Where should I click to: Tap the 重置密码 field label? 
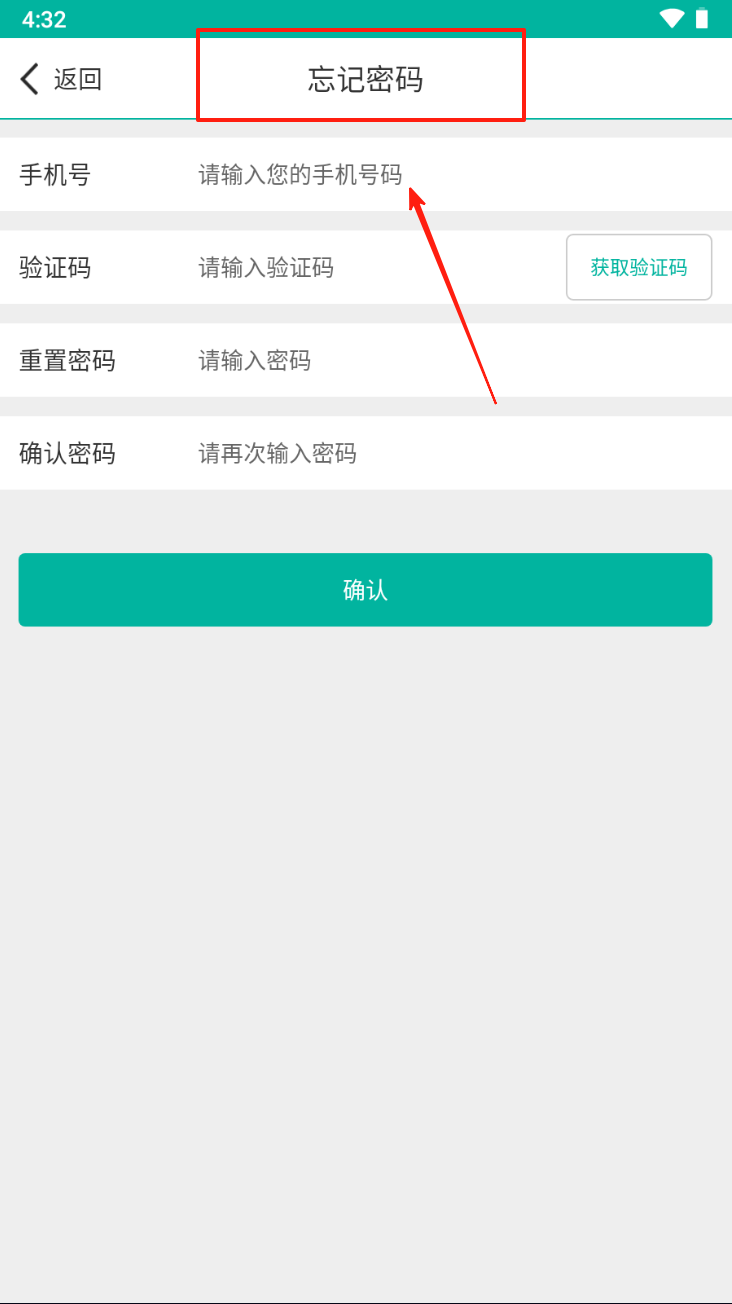click(67, 360)
